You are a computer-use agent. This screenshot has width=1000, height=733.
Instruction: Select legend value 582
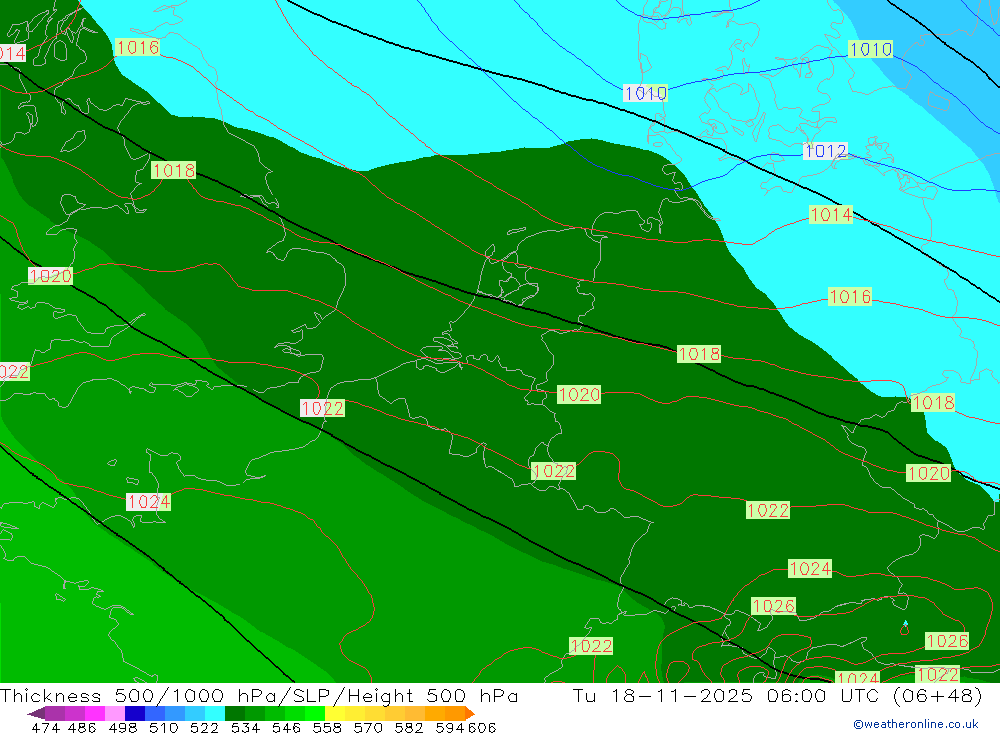408,727
